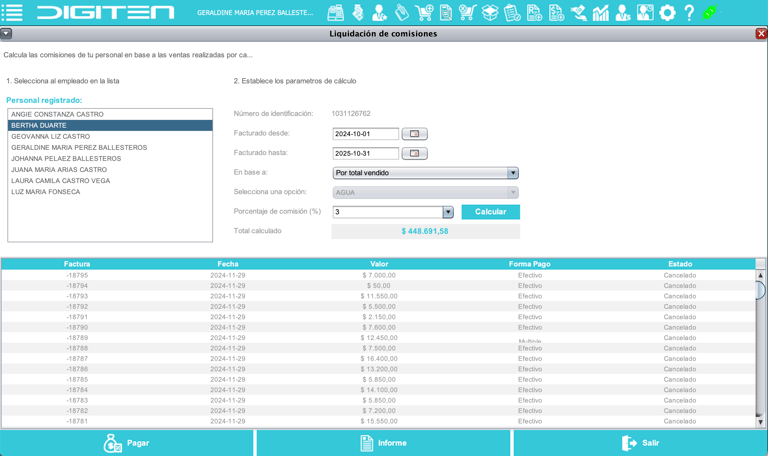Click the $ 15.550,00 value cell
This screenshot has height=456, width=768.
point(379,421)
